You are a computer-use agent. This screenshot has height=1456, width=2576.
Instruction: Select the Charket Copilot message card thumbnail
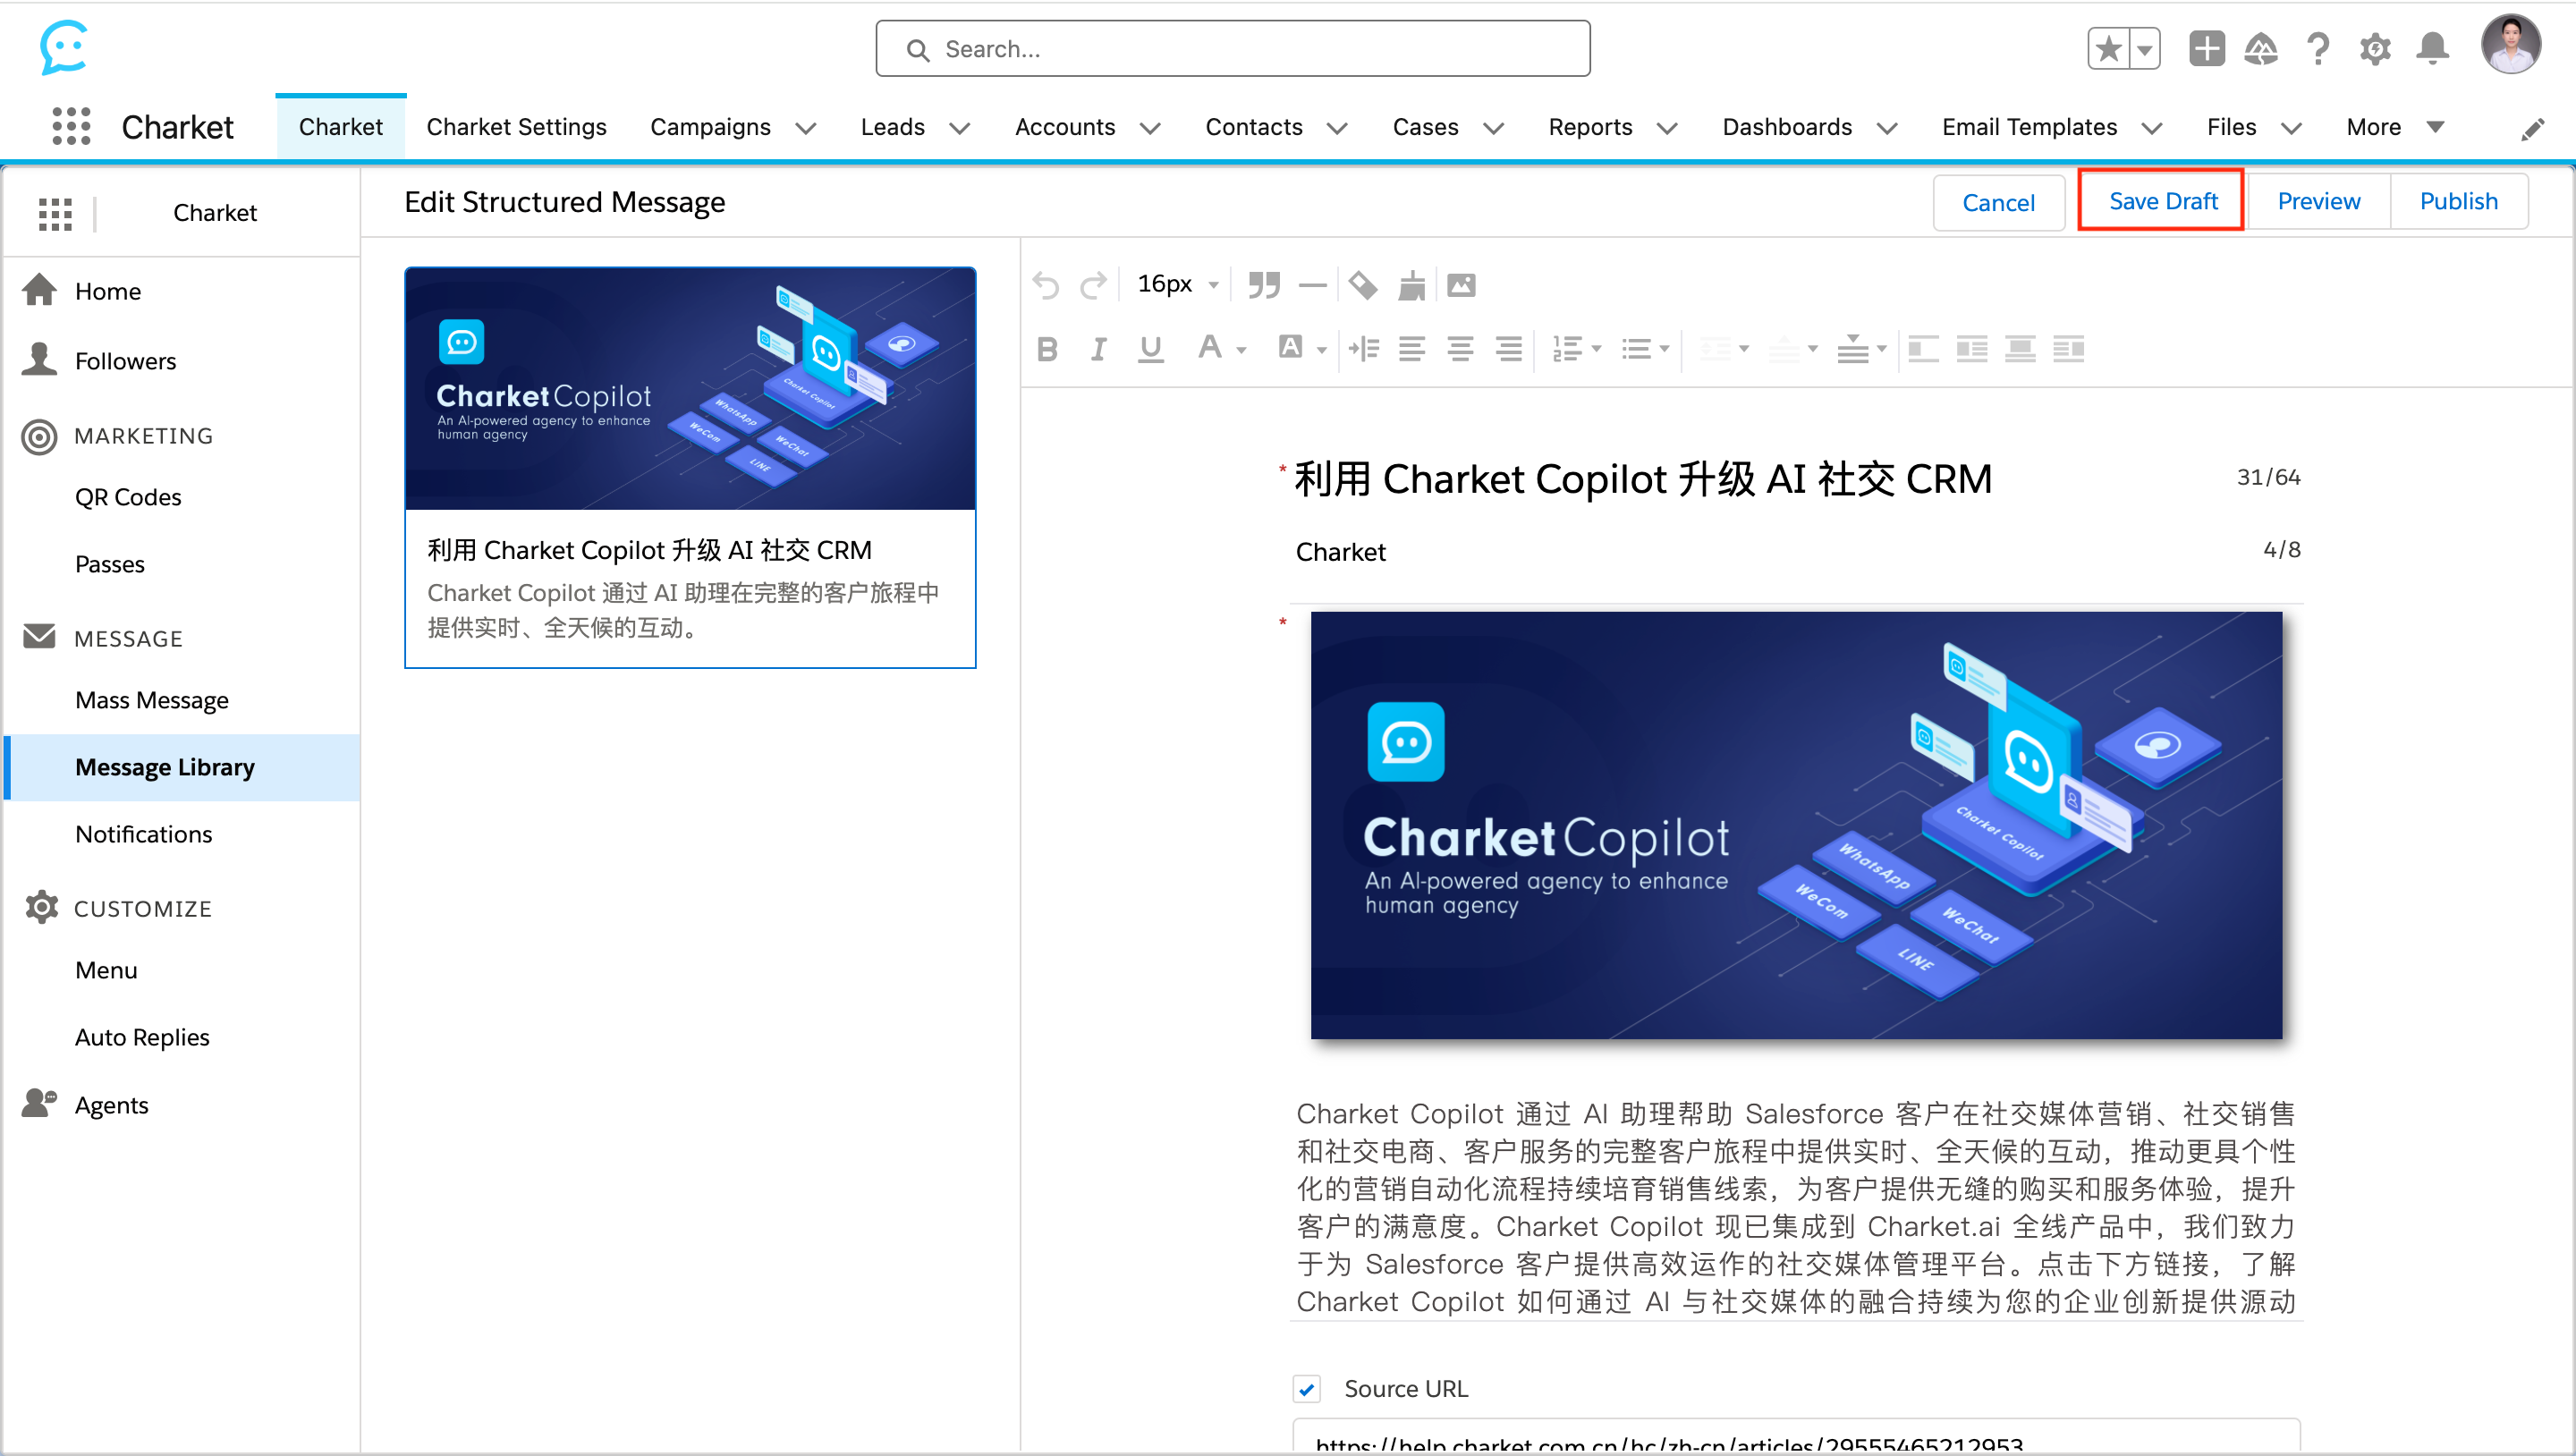tap(690, 388)
